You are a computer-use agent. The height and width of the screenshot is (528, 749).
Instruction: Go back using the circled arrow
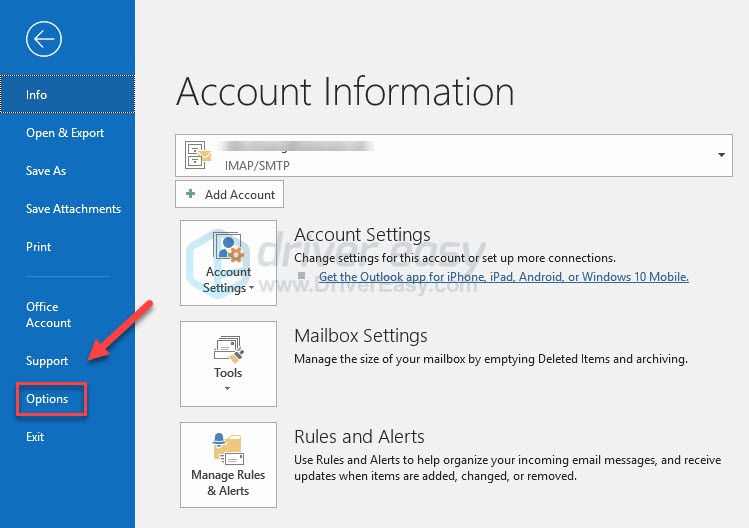[x=44, y=39]
